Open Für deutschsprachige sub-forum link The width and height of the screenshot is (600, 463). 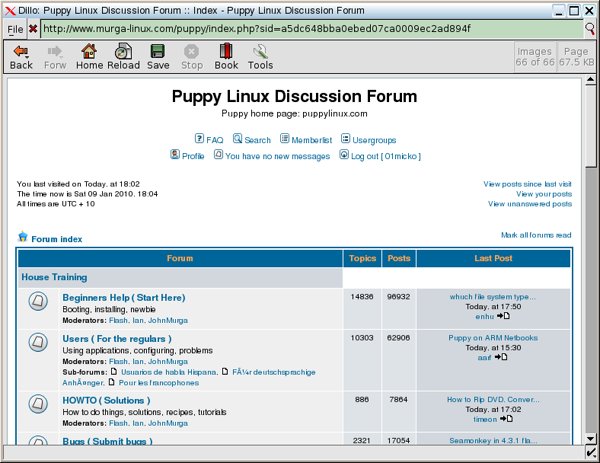(274, 372)
